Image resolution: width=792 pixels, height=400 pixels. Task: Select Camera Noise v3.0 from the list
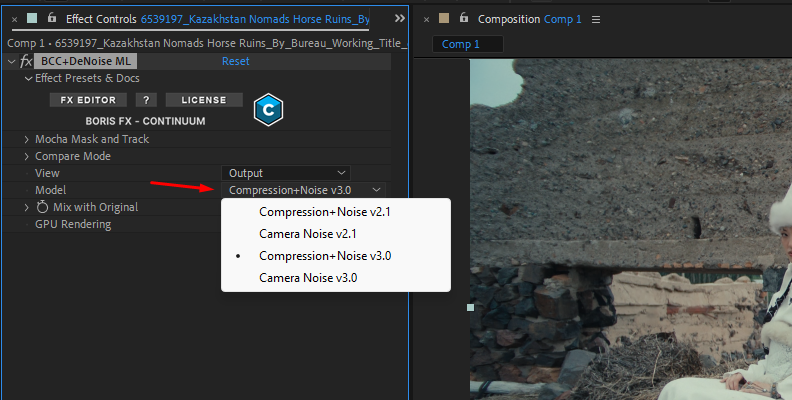(x=308, y=277)
